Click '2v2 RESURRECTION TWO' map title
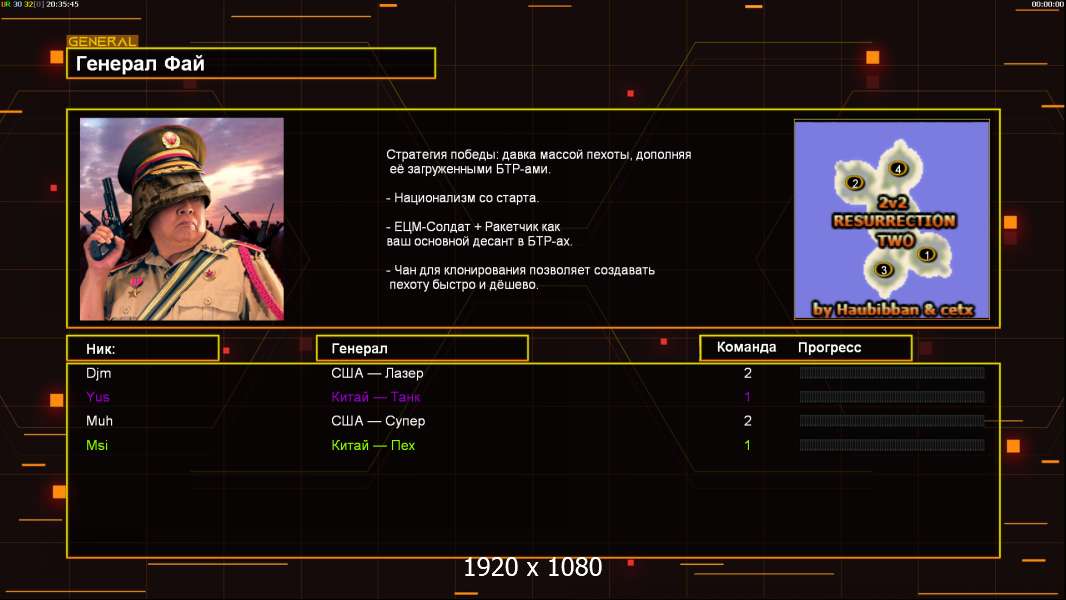This screenshot has width=1066, height=600. click(894, 222)
